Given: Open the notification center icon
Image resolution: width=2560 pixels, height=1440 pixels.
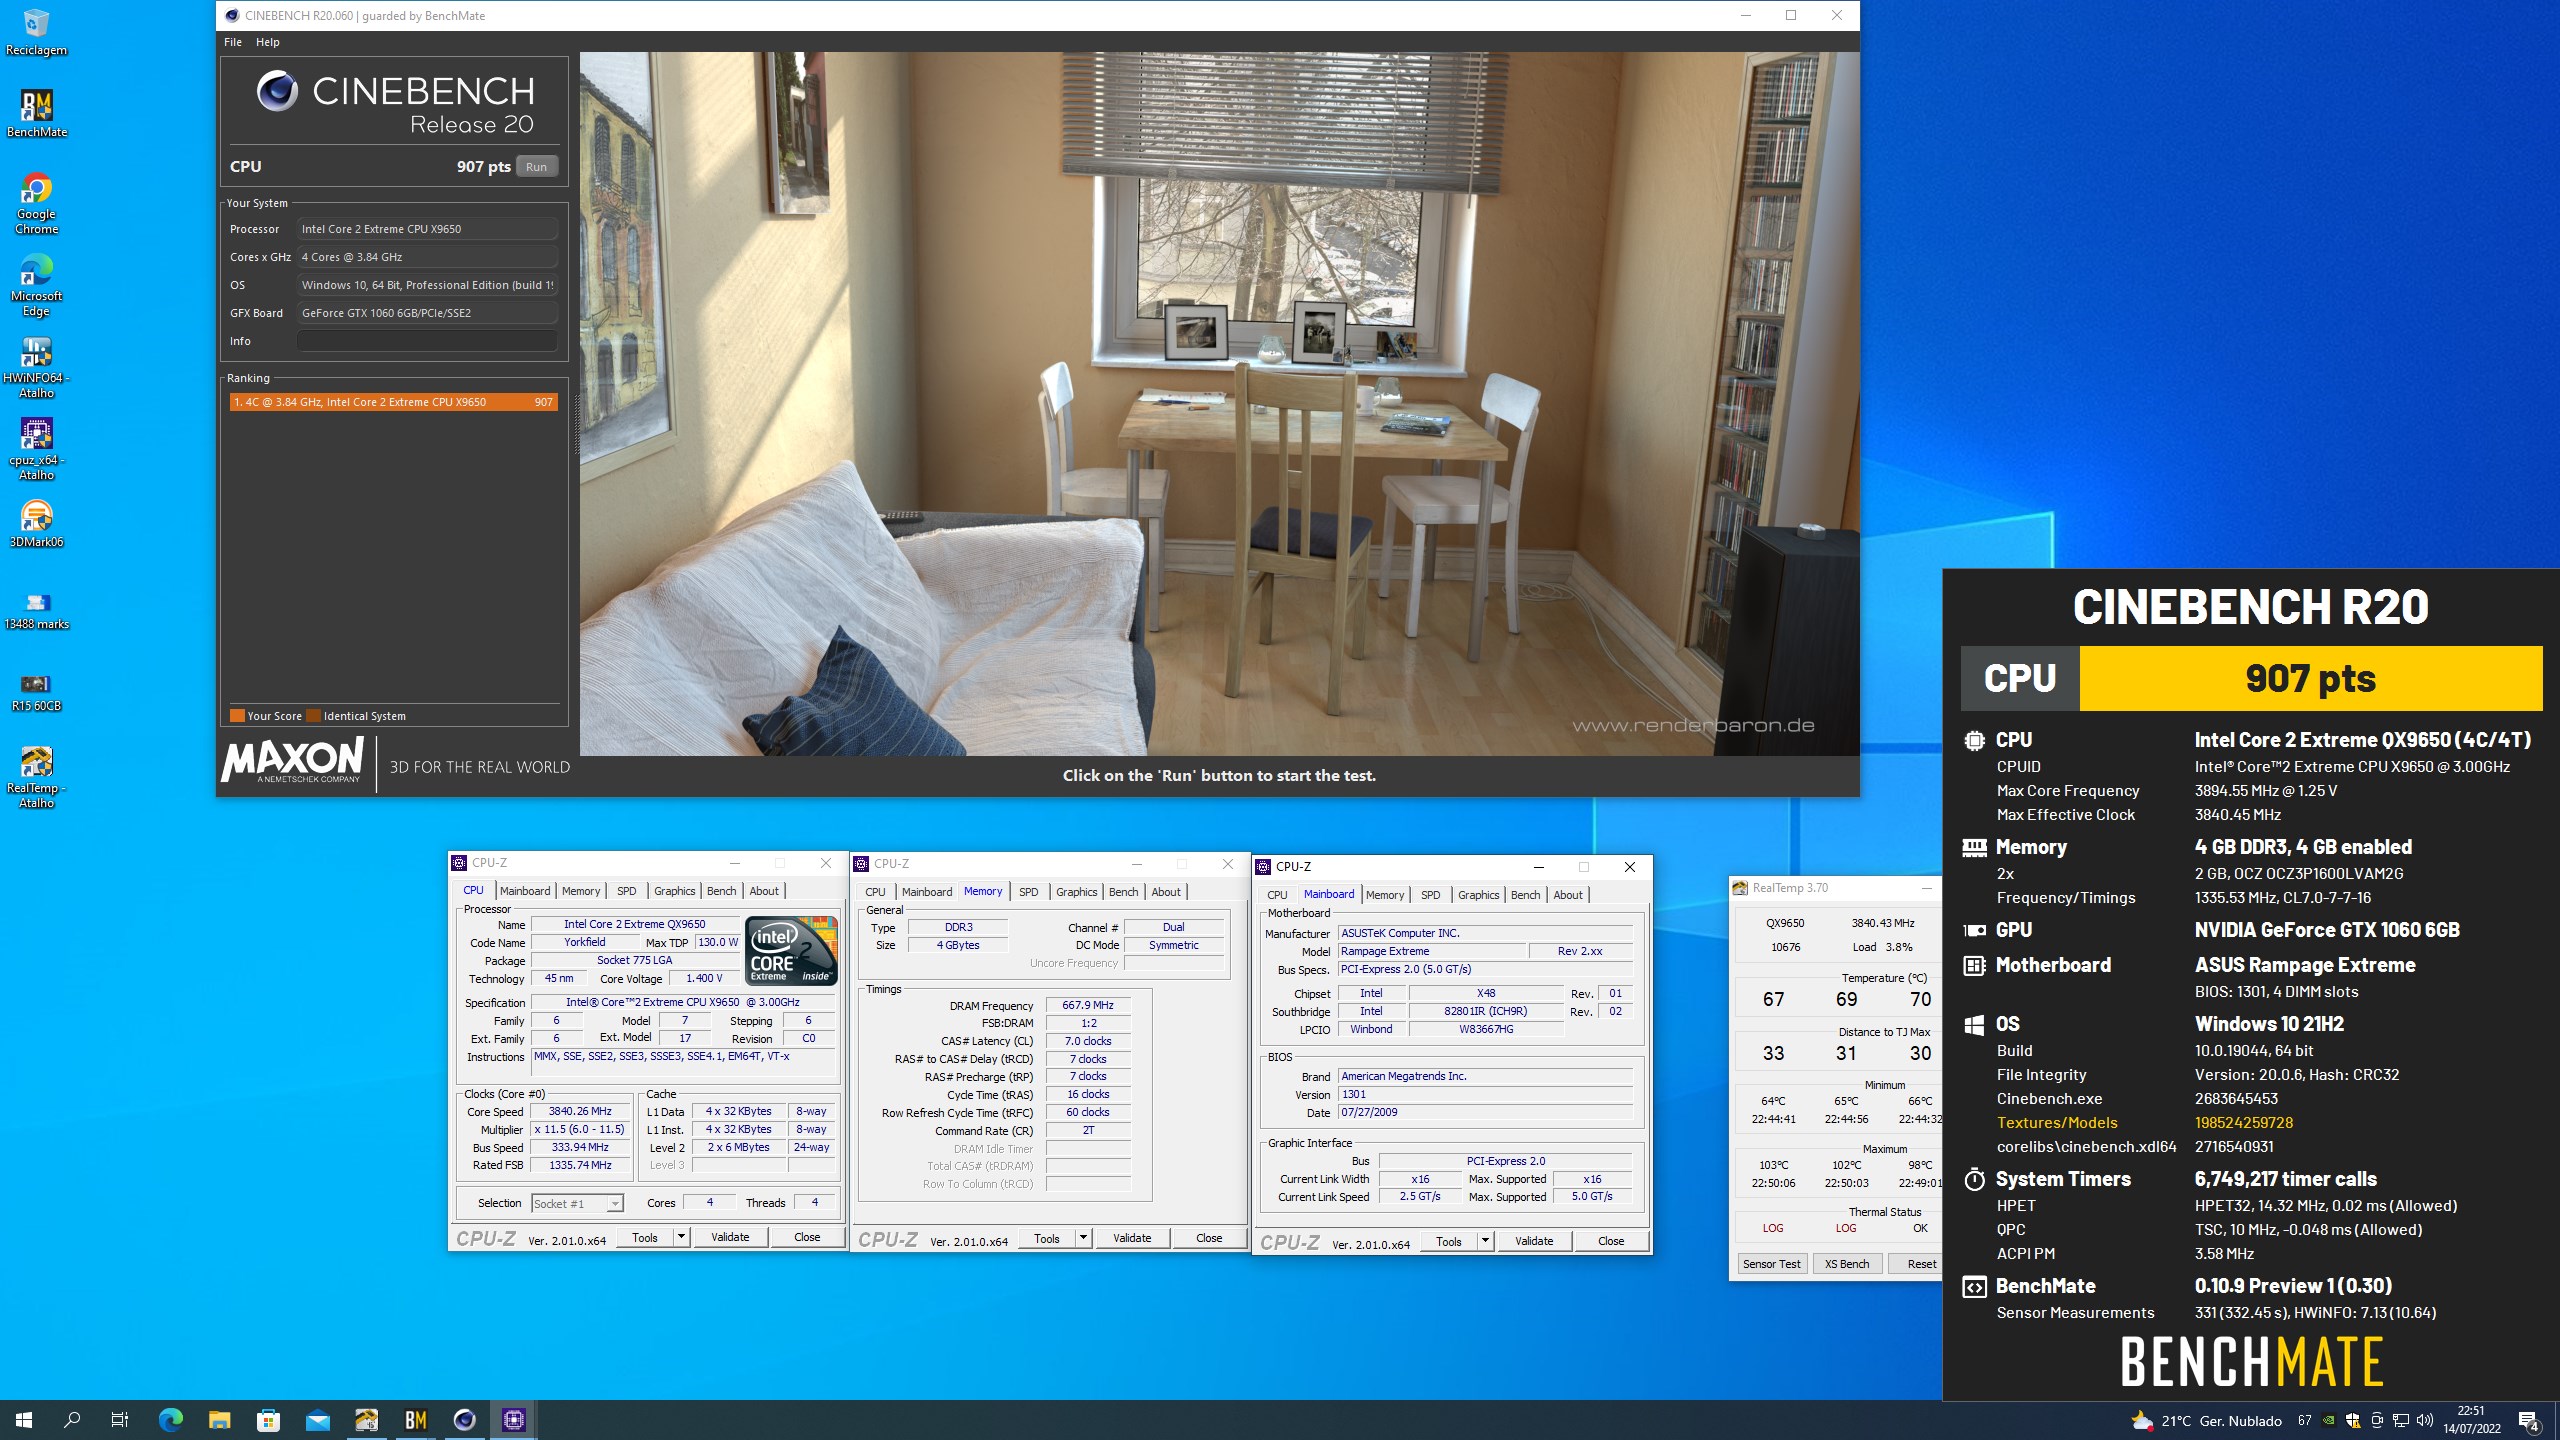Looking at the screenshot, I should (2528, 1421).
